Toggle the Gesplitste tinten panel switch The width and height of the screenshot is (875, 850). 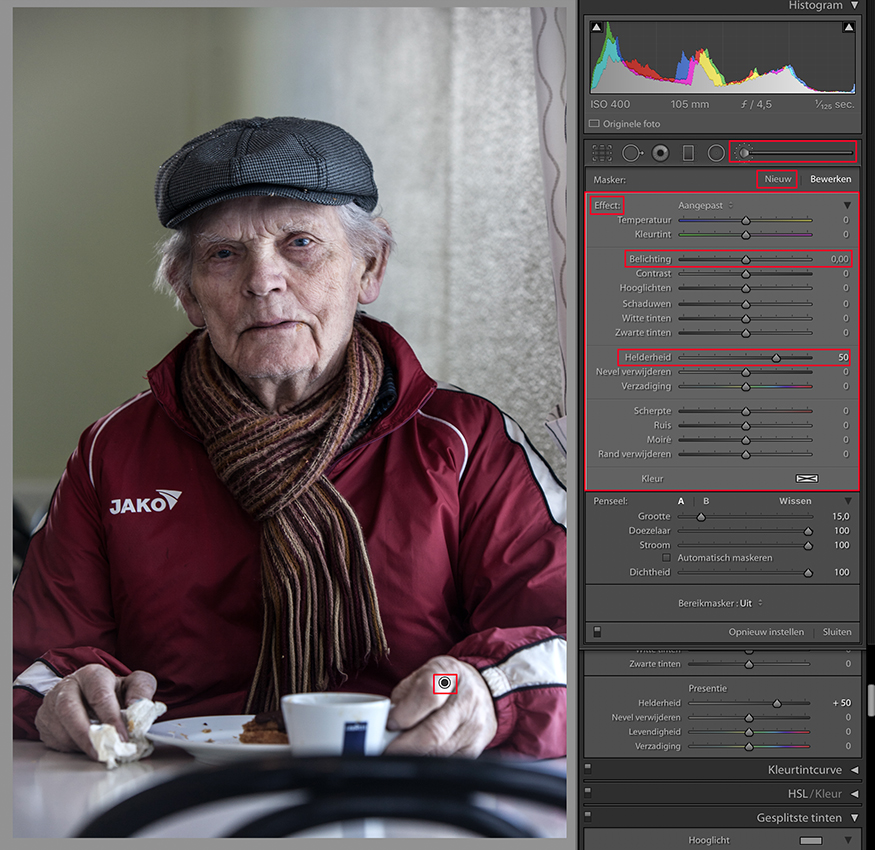588,817
